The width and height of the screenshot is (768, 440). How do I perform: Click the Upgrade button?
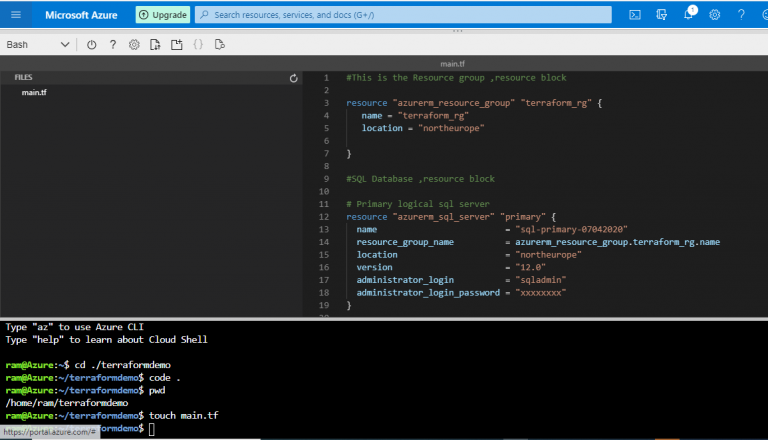coord(162,15)
